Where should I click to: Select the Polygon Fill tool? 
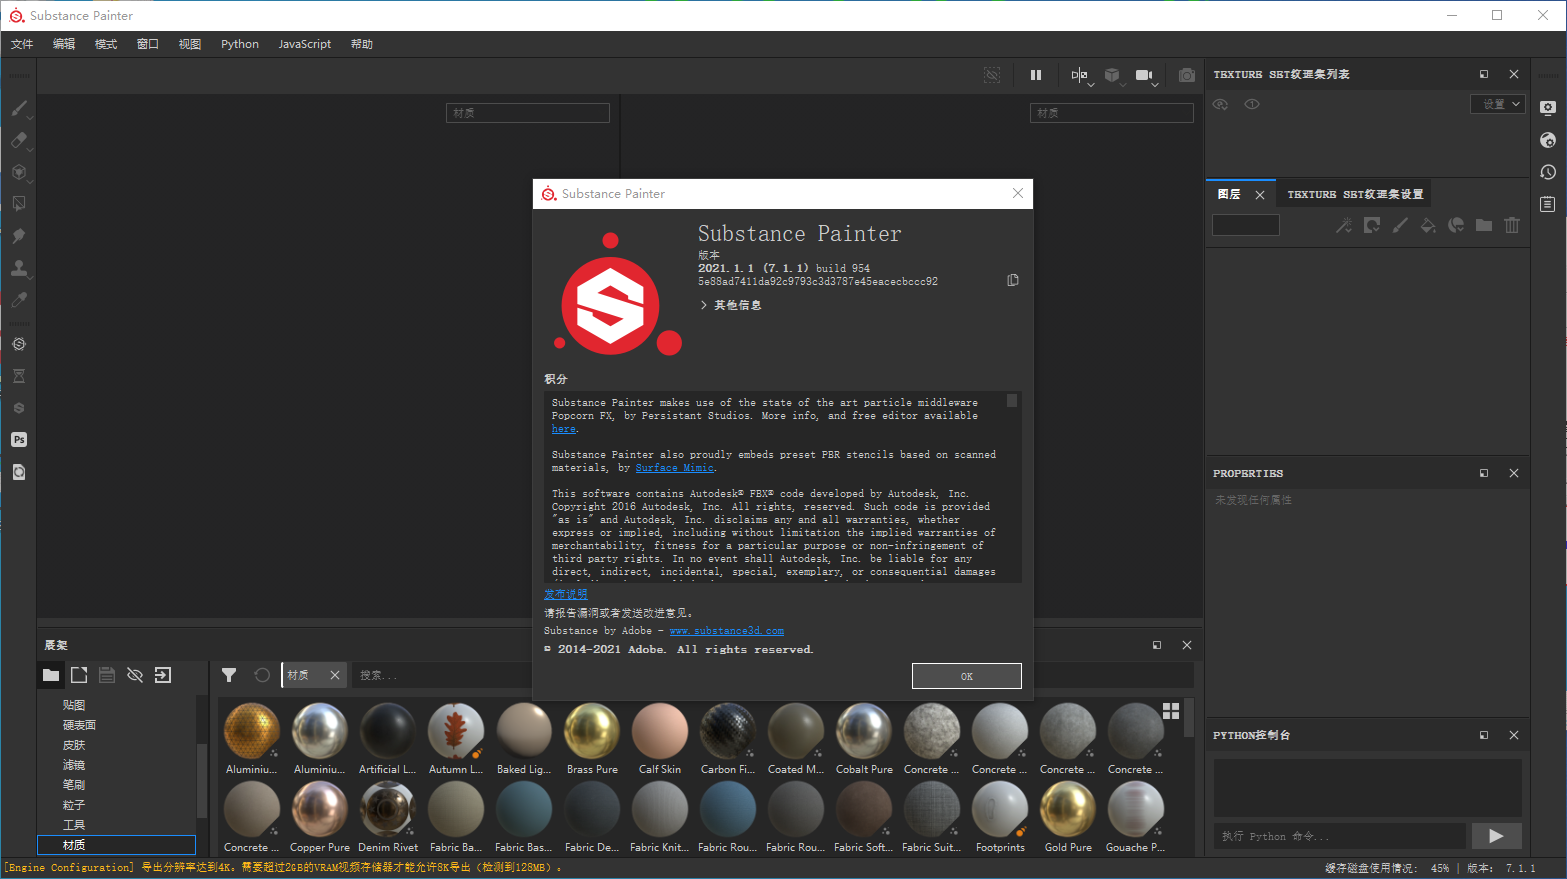coord(20,204)
